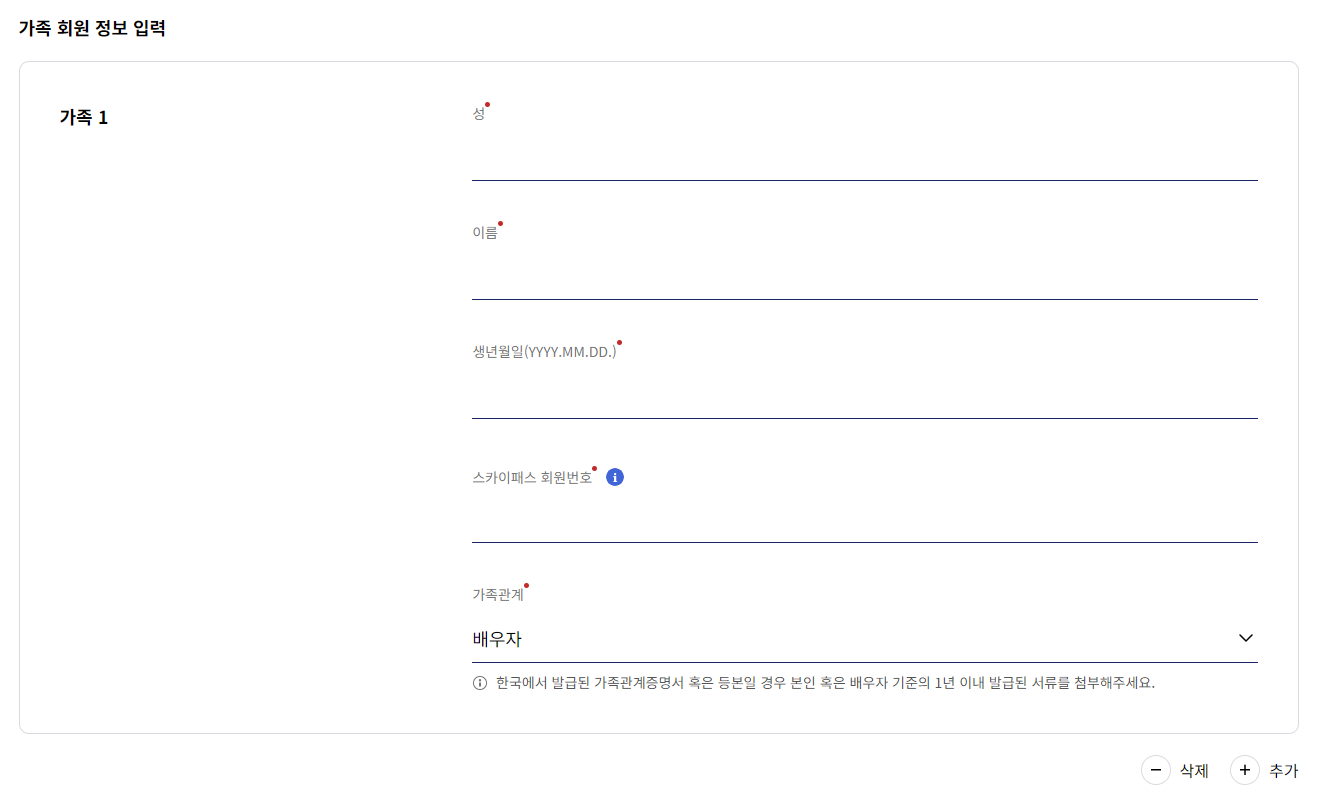1335x802 pixels.
Task: Click the plus icon next to 추가
Action: (x=1244, y=770)
